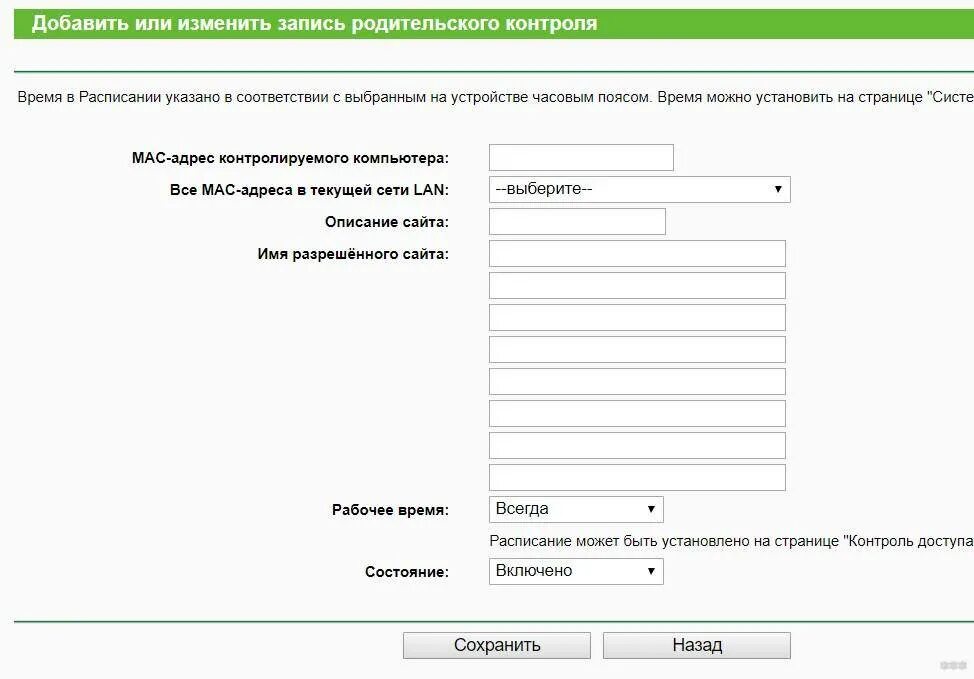Focus the eighth allowed site name field
974x679 pixels.
click(x=637, y=478)
